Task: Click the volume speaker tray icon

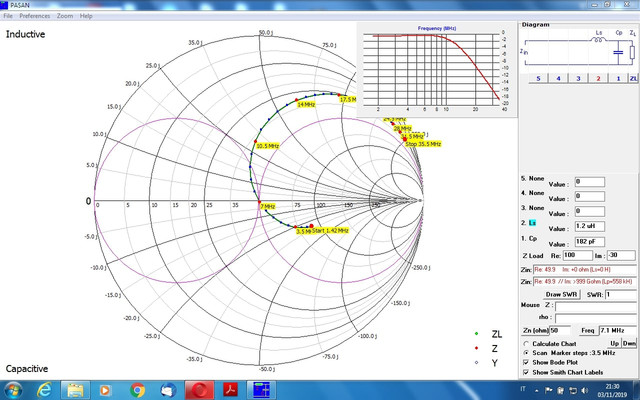Action: (x=584, y=391)
